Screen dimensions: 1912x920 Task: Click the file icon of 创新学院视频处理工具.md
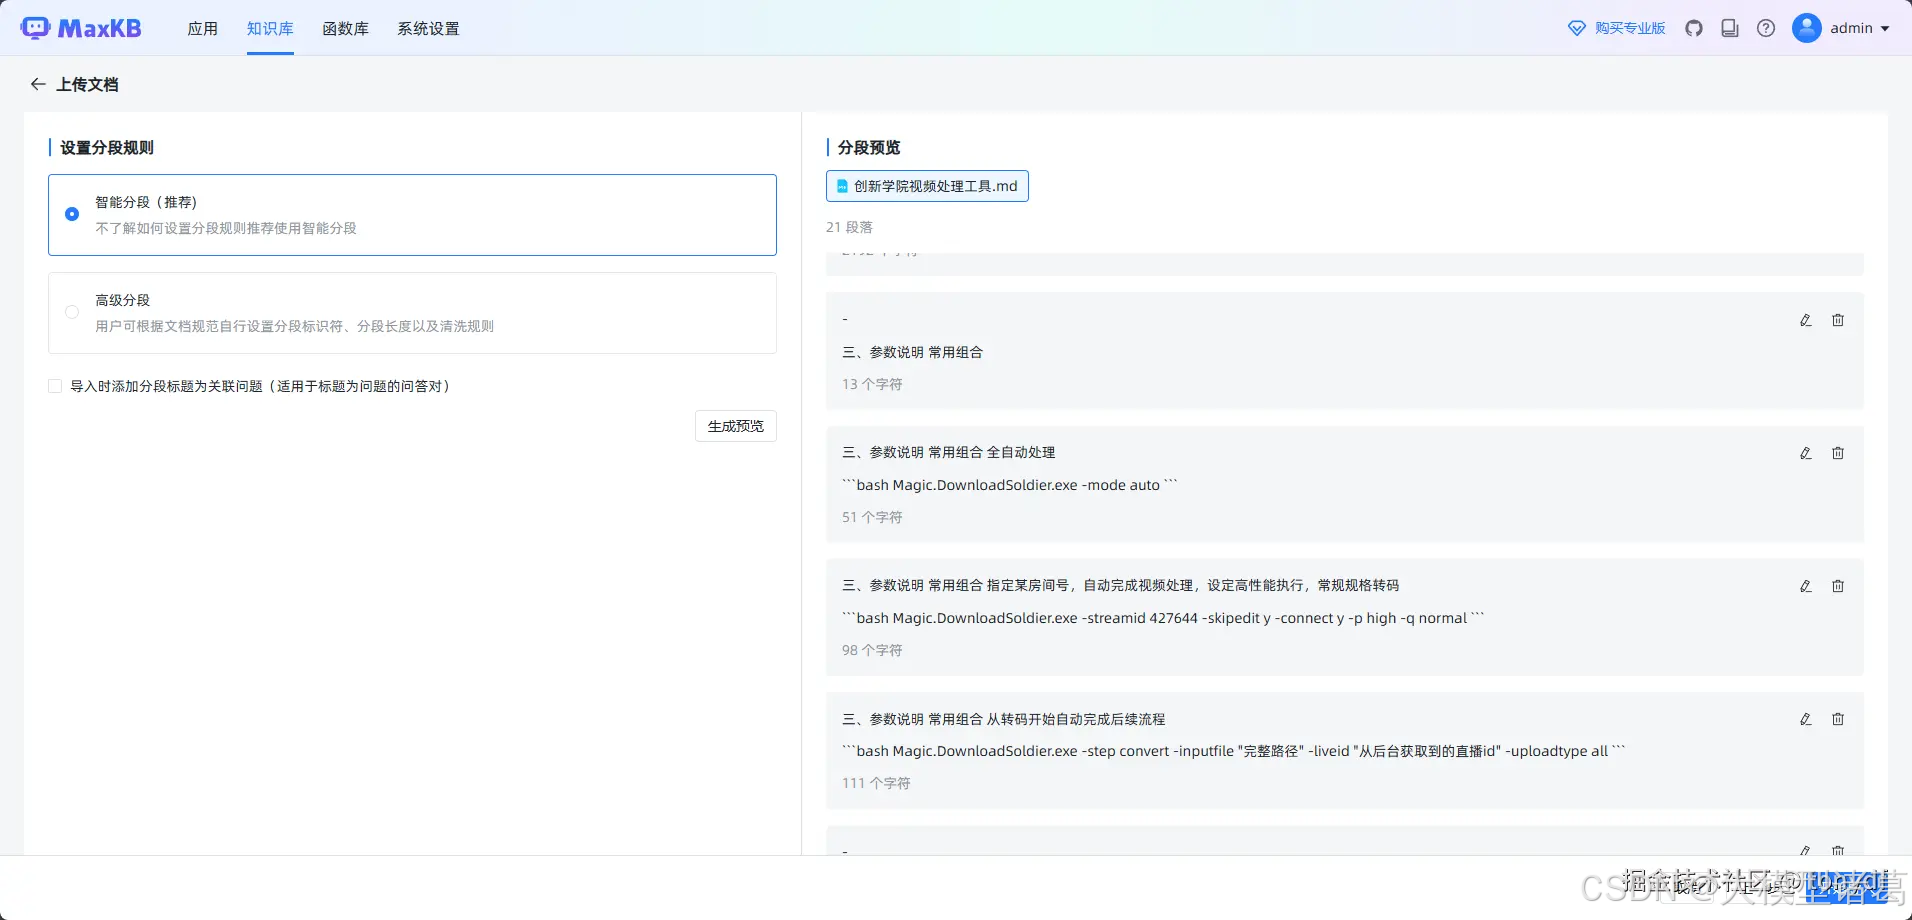(842, 186)
